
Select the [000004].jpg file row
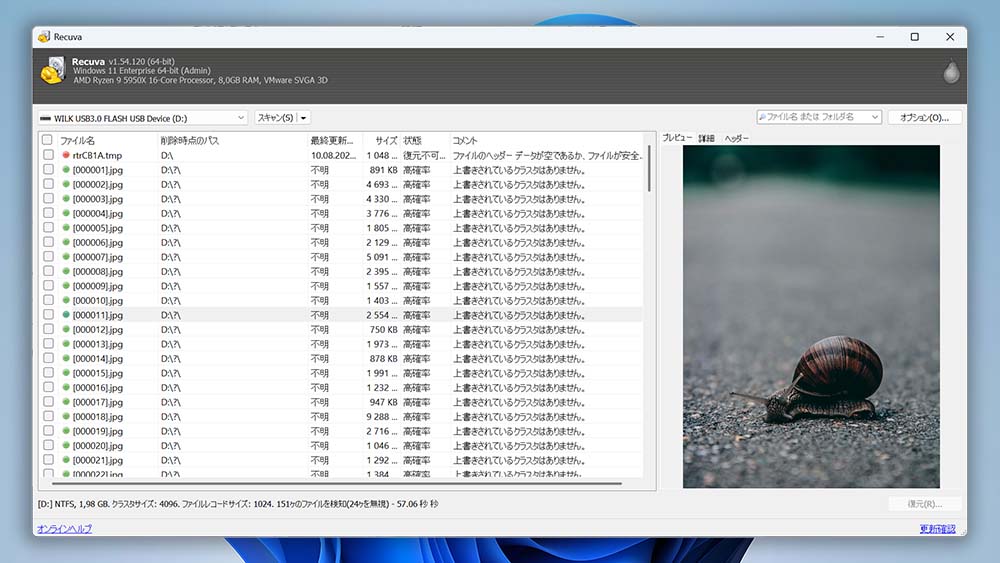point(341,213)
